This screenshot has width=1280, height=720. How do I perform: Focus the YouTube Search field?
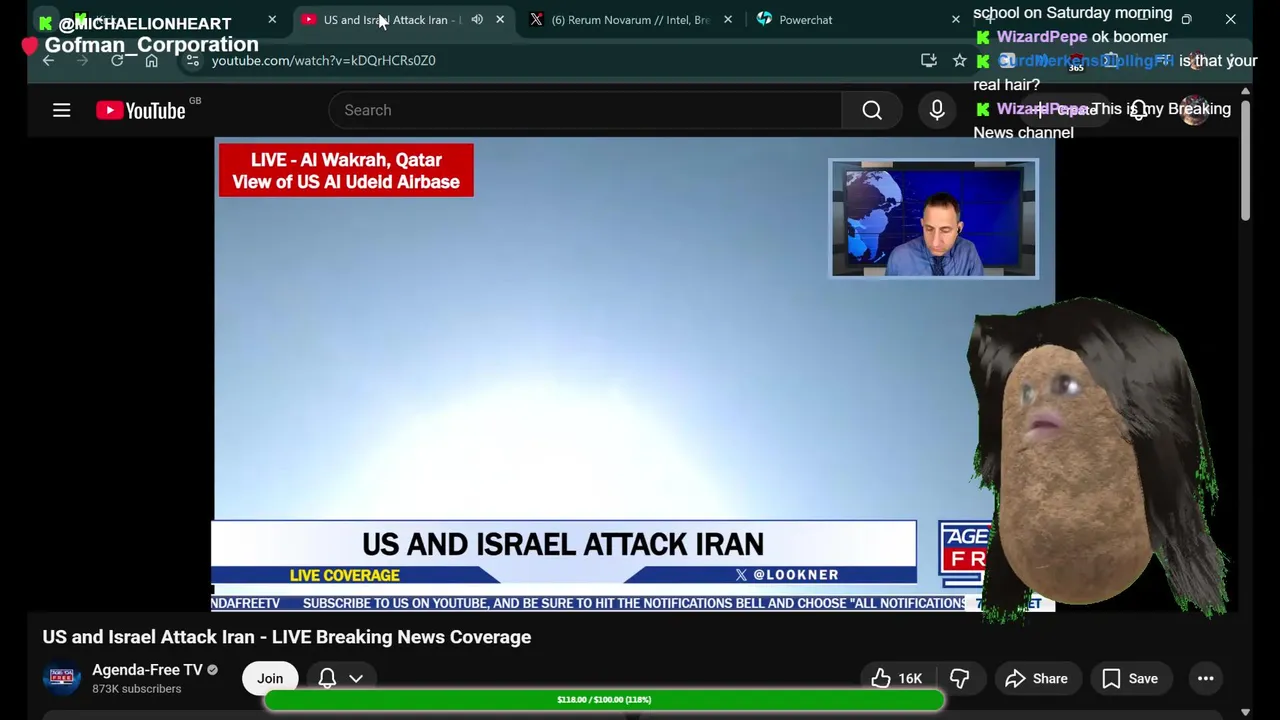click(x=584, y=110)
